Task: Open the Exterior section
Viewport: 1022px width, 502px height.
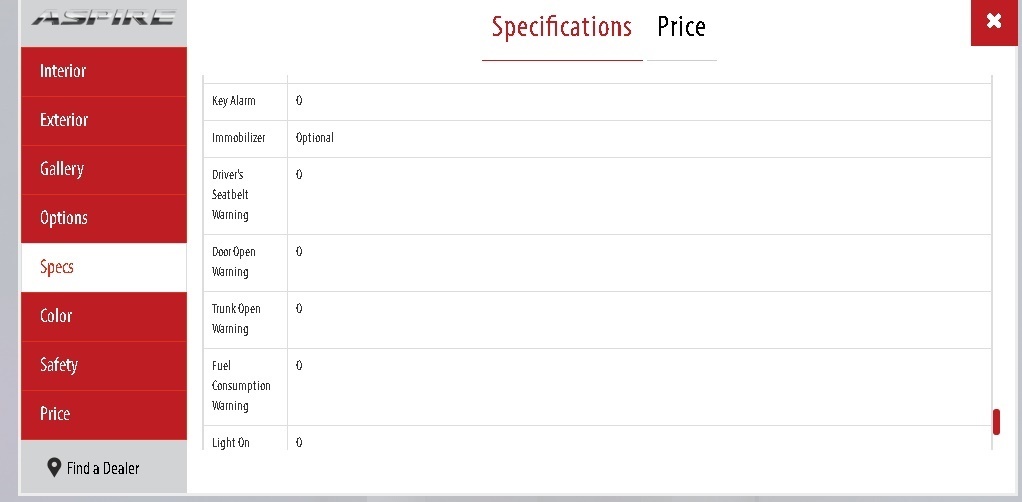Action: 104,121
